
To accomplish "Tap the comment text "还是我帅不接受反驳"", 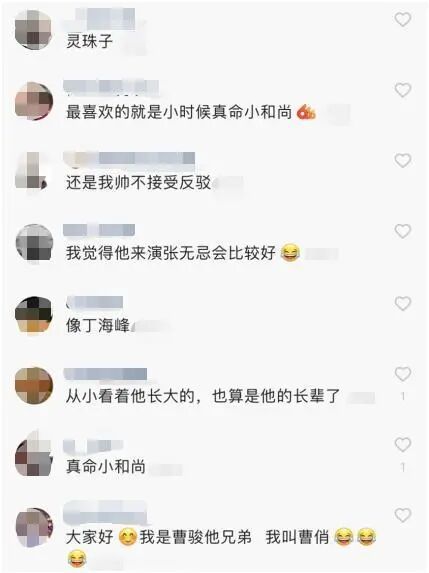I will click(x=138, y=182).
